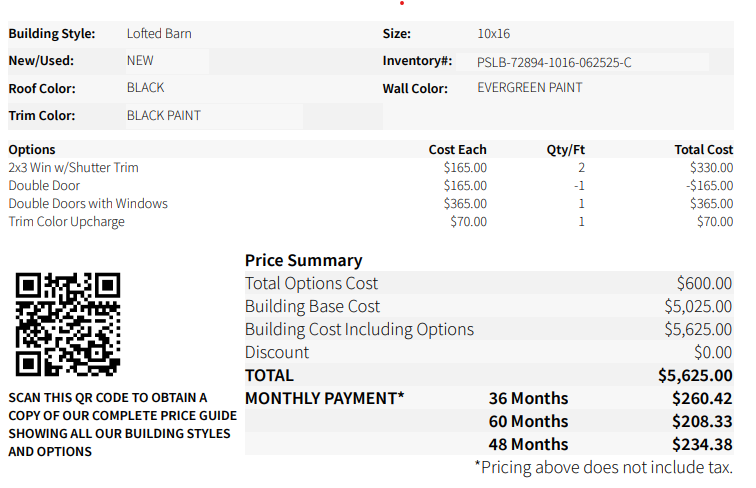This screenshot has height=488, width=756.
Task: Select the Trim Color value BLACK PAINT
Action: click(164, 116)
